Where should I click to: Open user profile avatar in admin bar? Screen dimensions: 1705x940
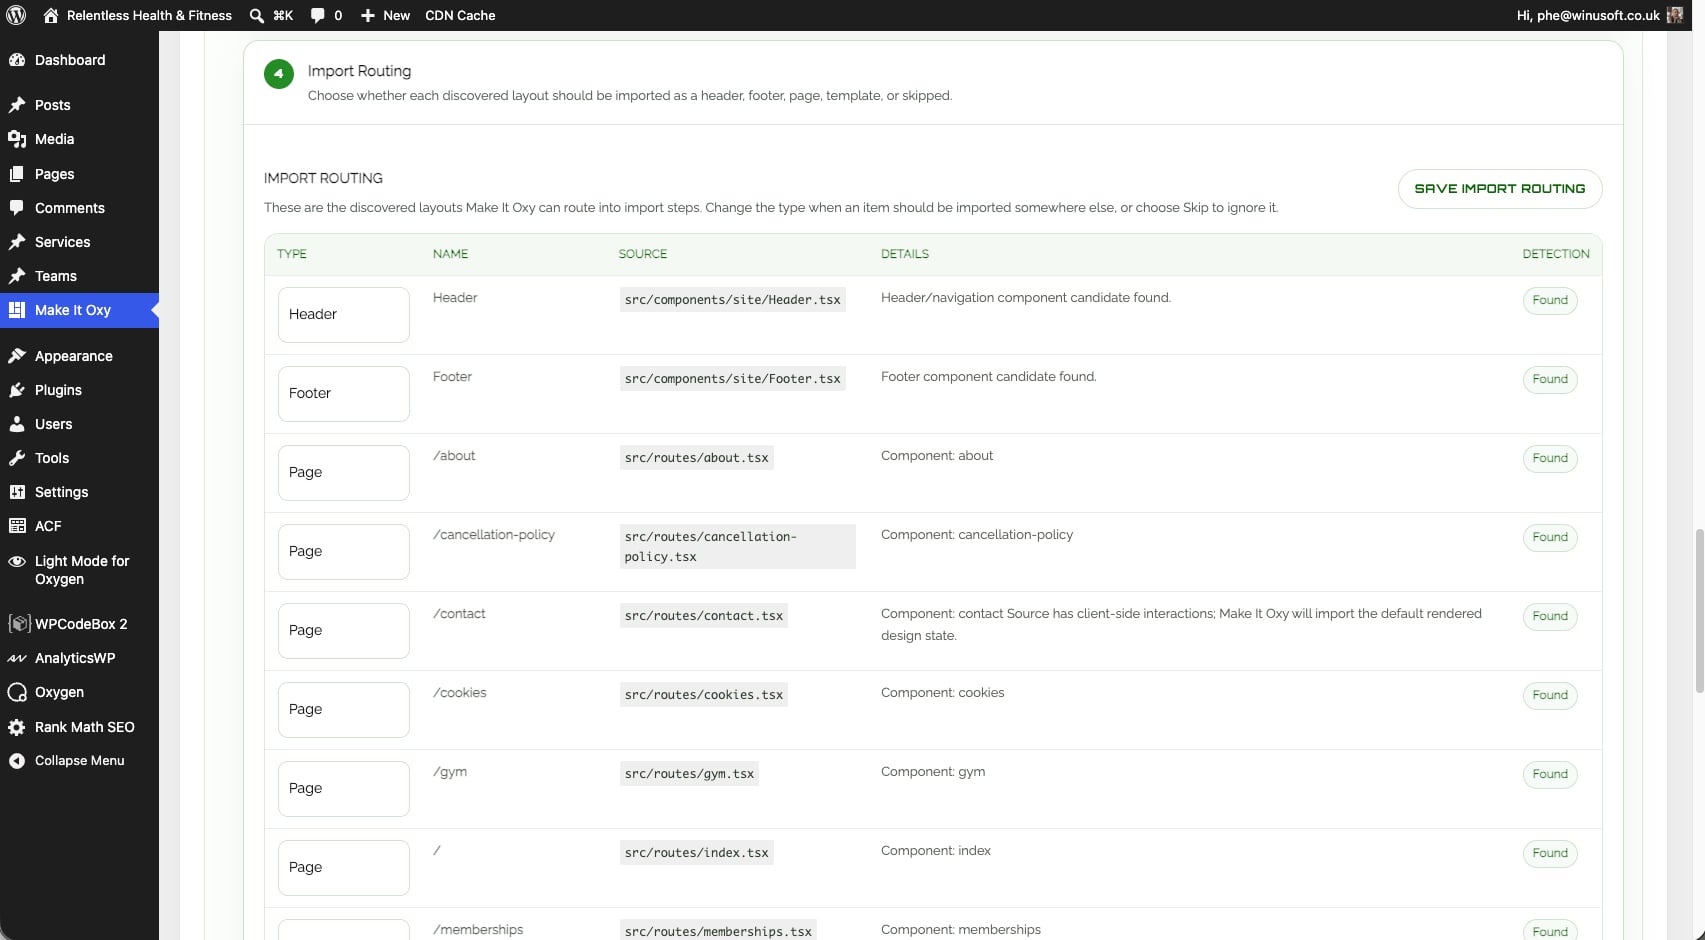pyautogui.click(x=1675, y=15)
